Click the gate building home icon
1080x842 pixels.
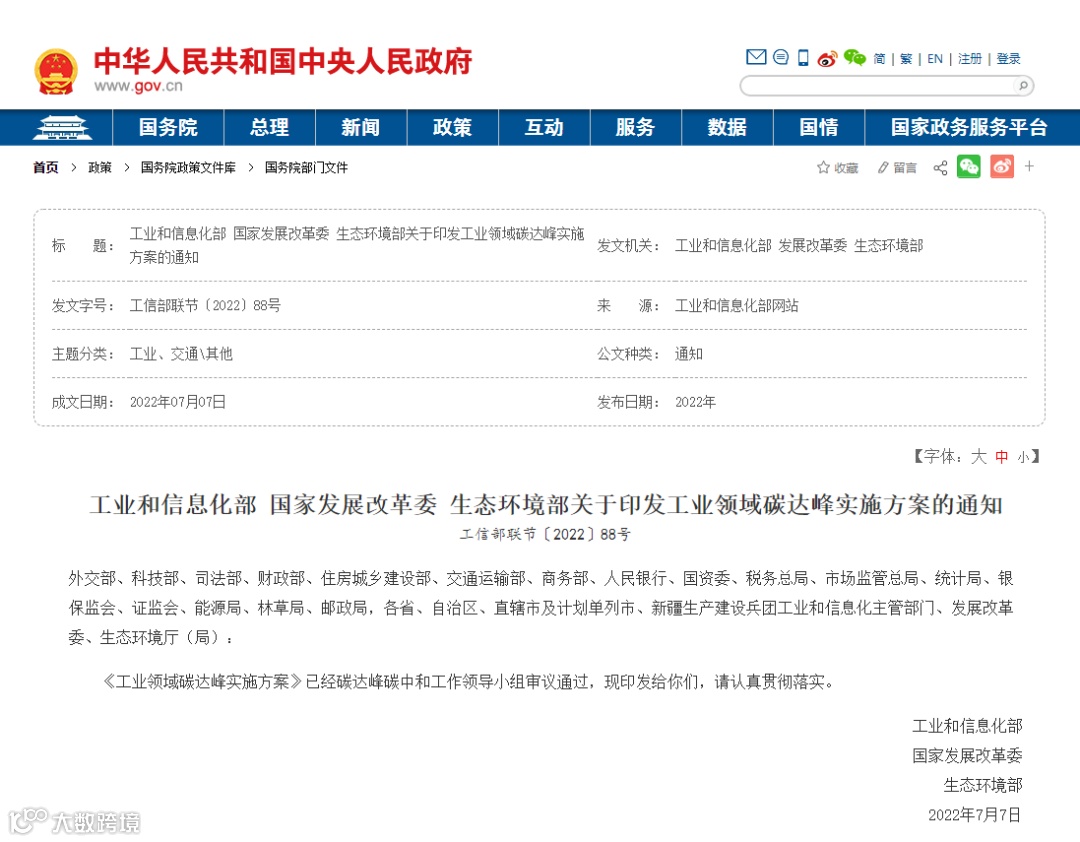(63, 128)
